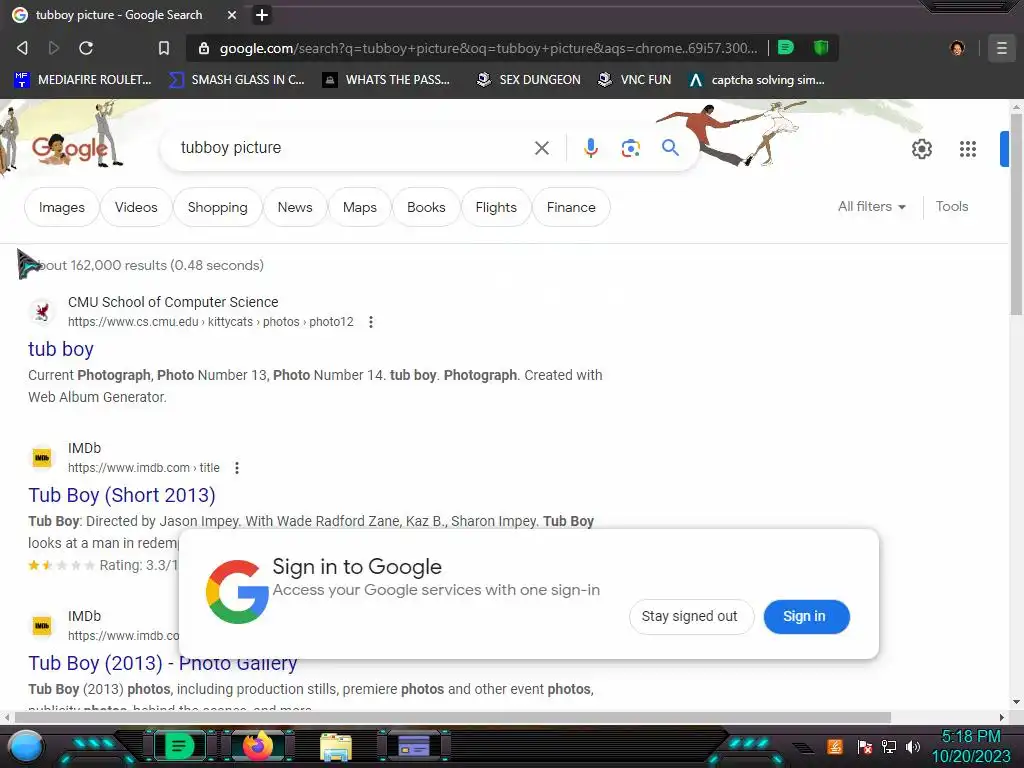
Task: Open the search Tools options
Action: pos(952,206)
